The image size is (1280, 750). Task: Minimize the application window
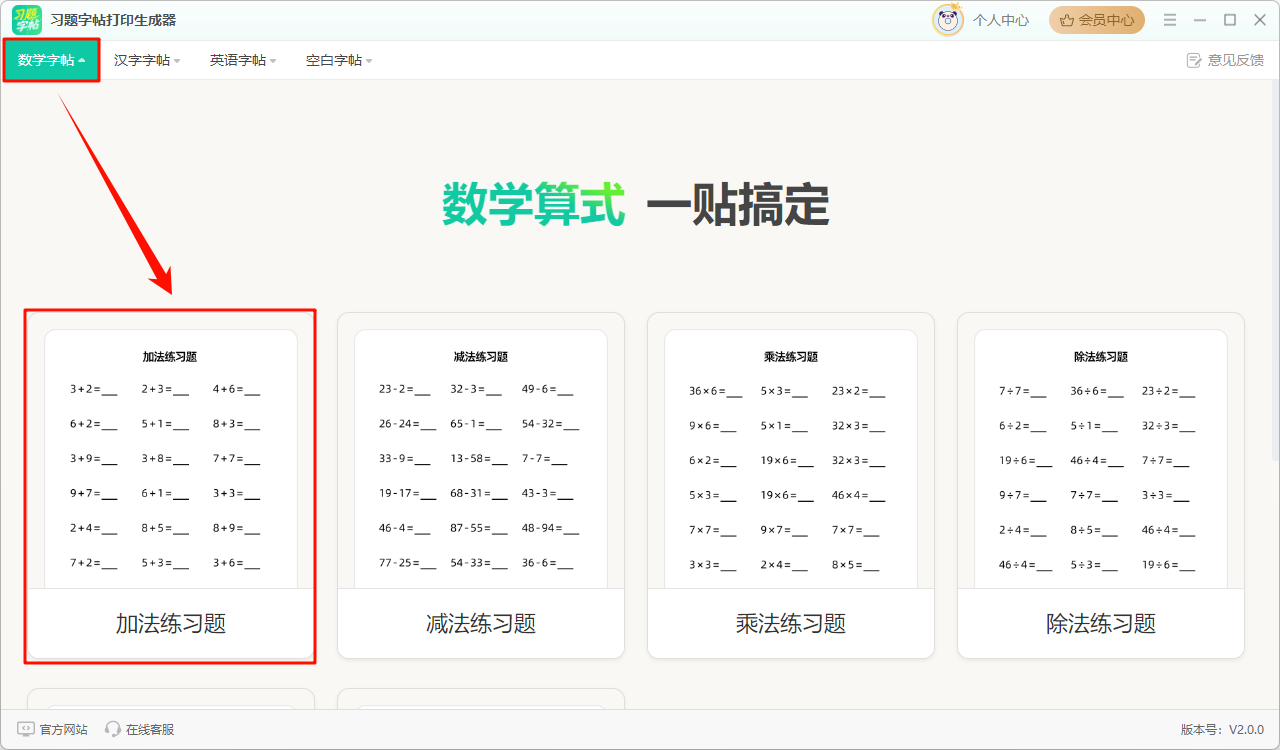coord(1200,20)
